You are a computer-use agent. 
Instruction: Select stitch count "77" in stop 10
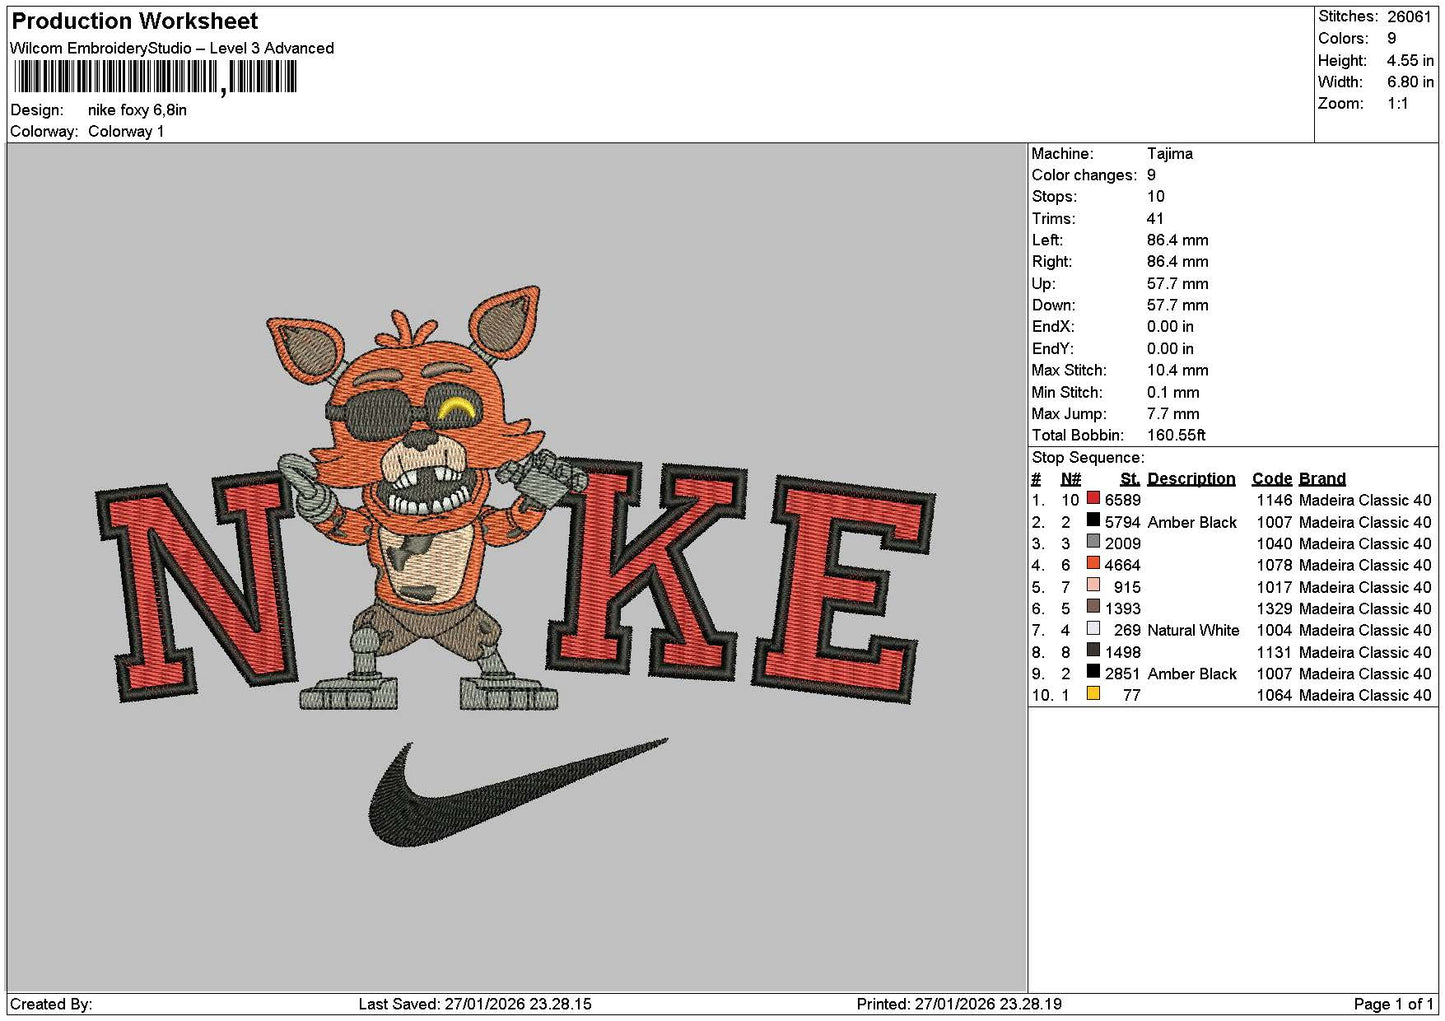coord(1131,695)
